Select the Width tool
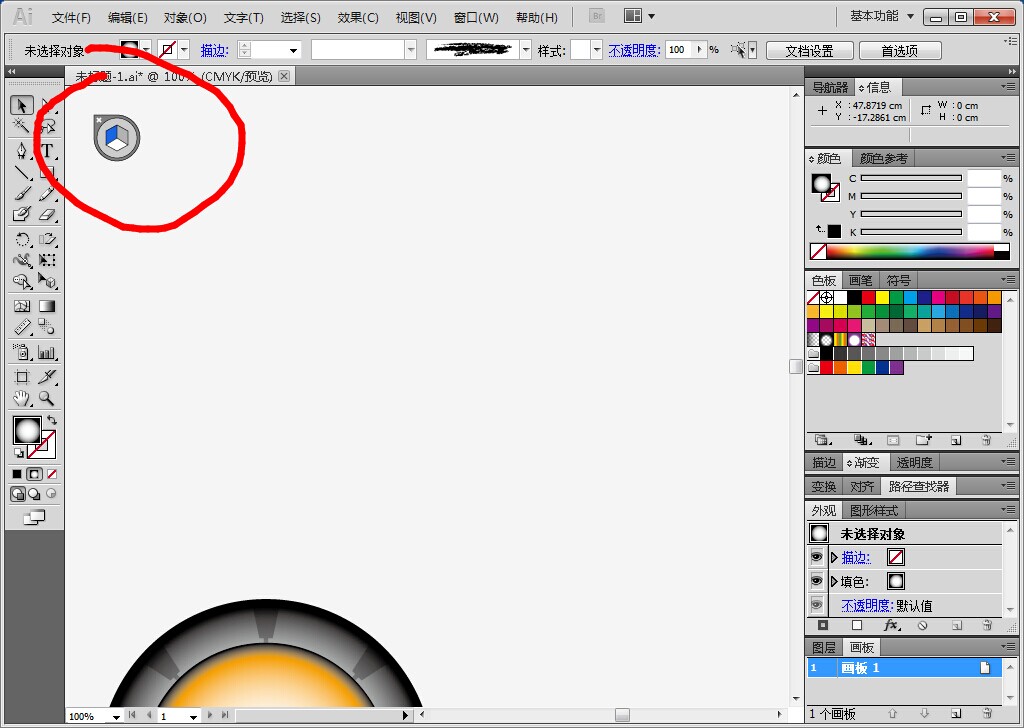This screenshot has width=1024, height=728. click(22, 261)
